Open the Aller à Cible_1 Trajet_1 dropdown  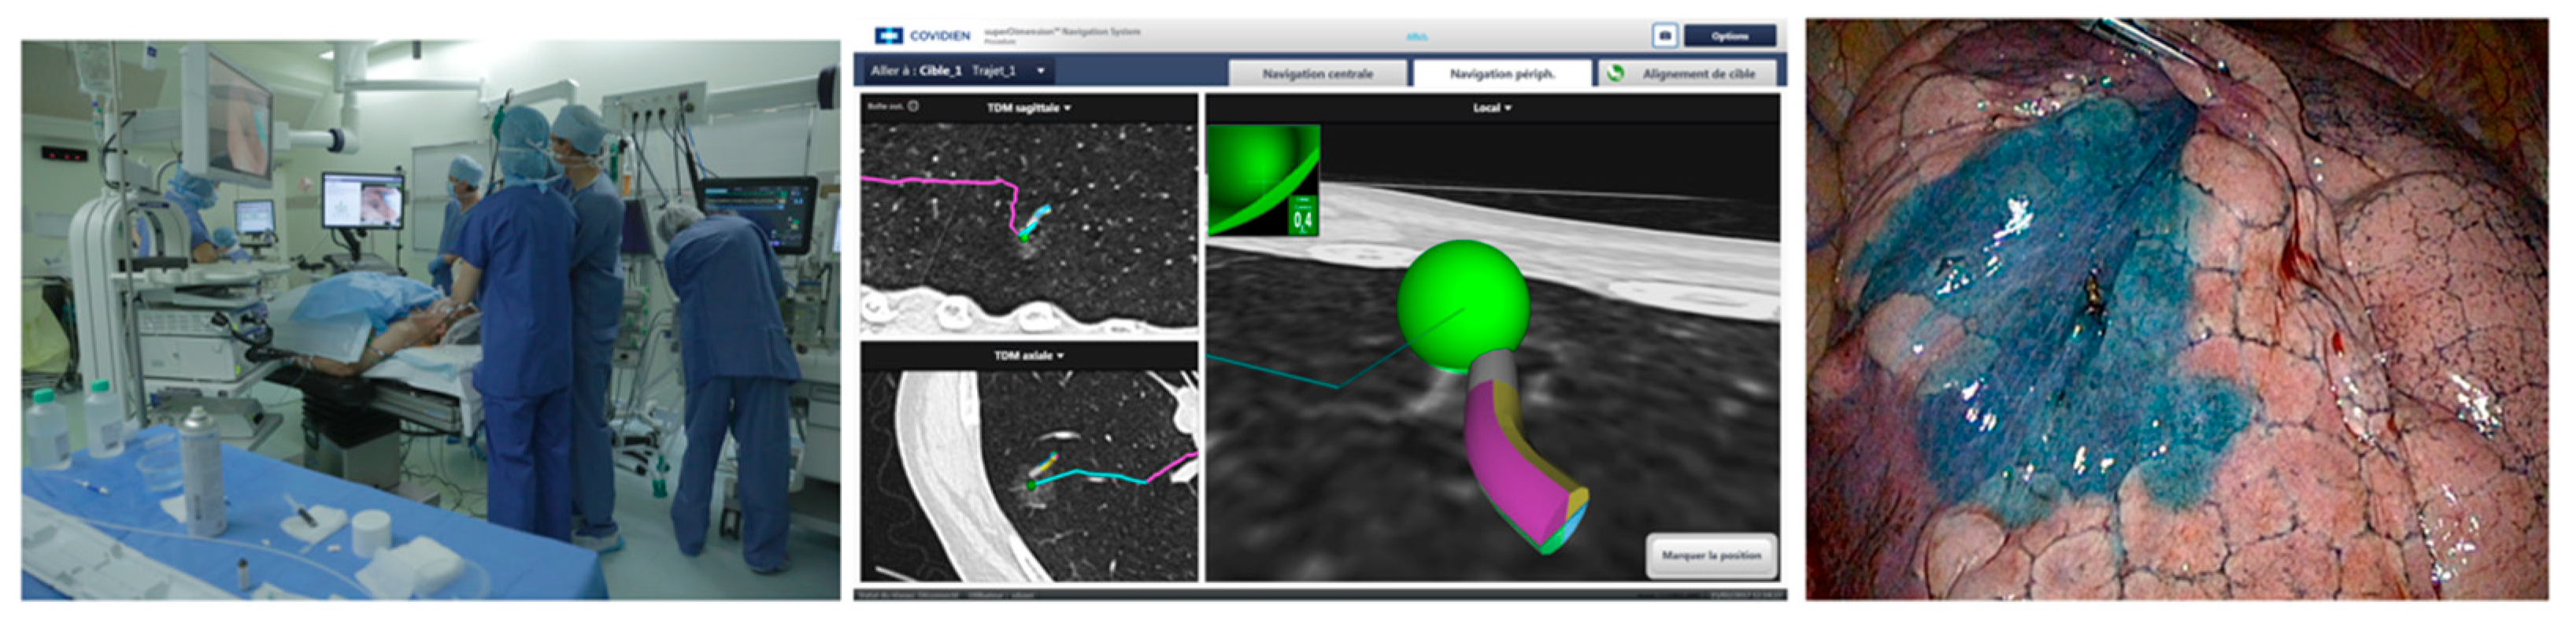[1041, 71]
